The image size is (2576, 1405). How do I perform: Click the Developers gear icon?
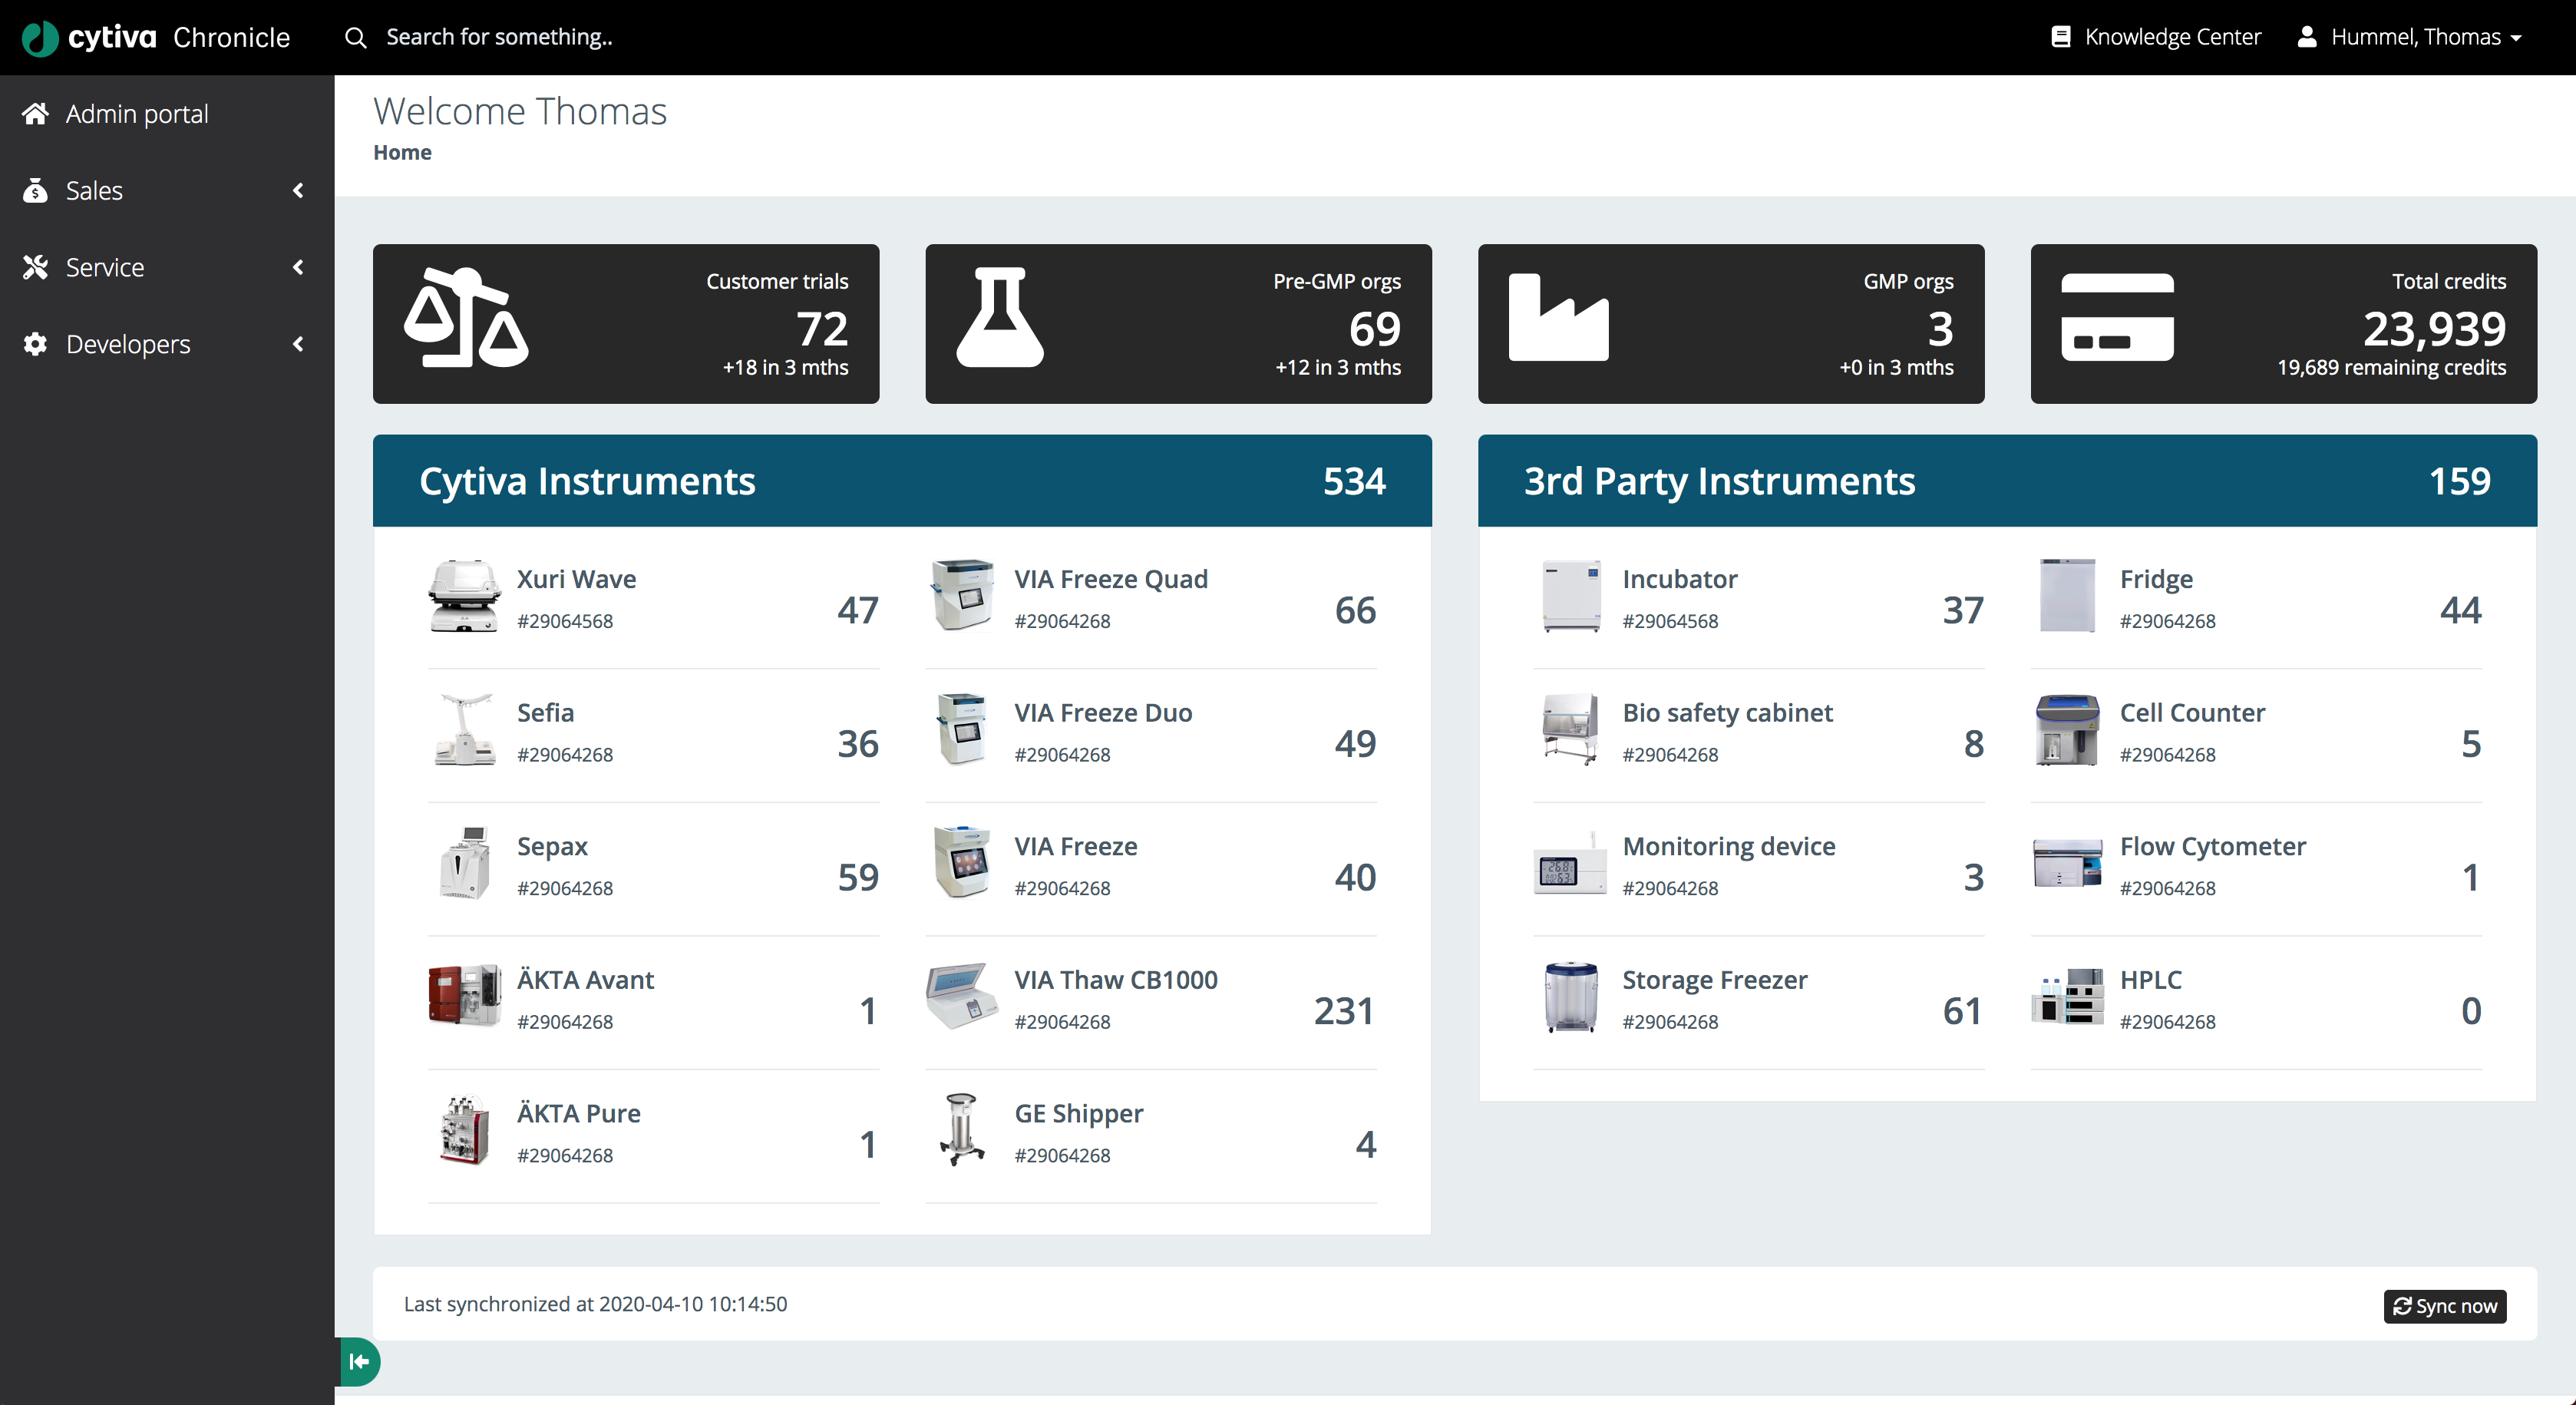pyautogui.click(x=36, y=344)
